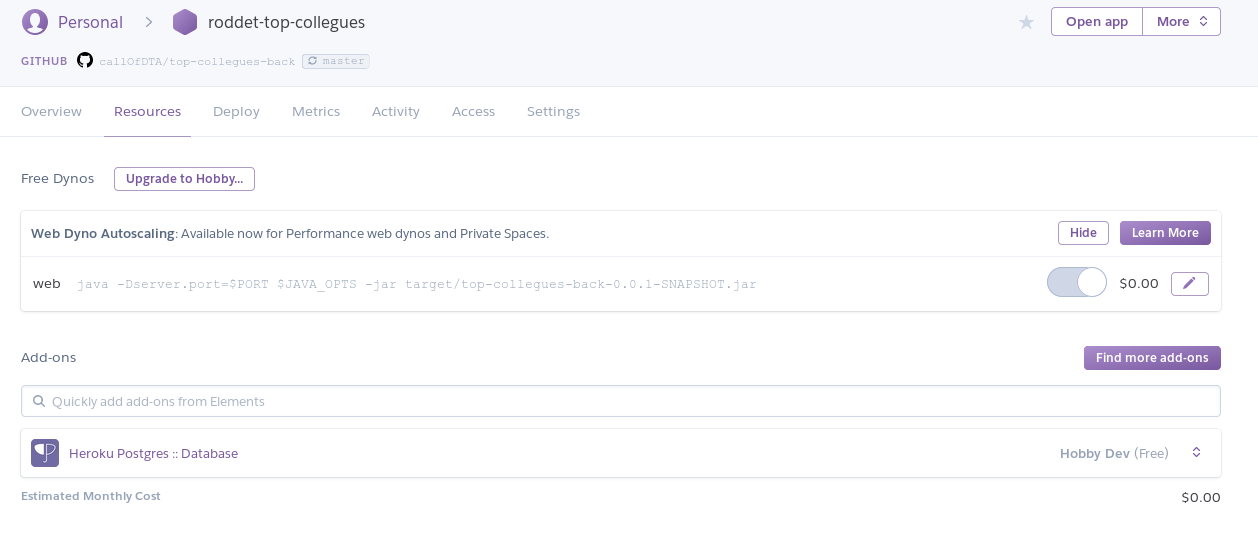Click the Estimated Monthly Cost label
The height and width of the screenshot is (537, 1258).
[91, 496]
